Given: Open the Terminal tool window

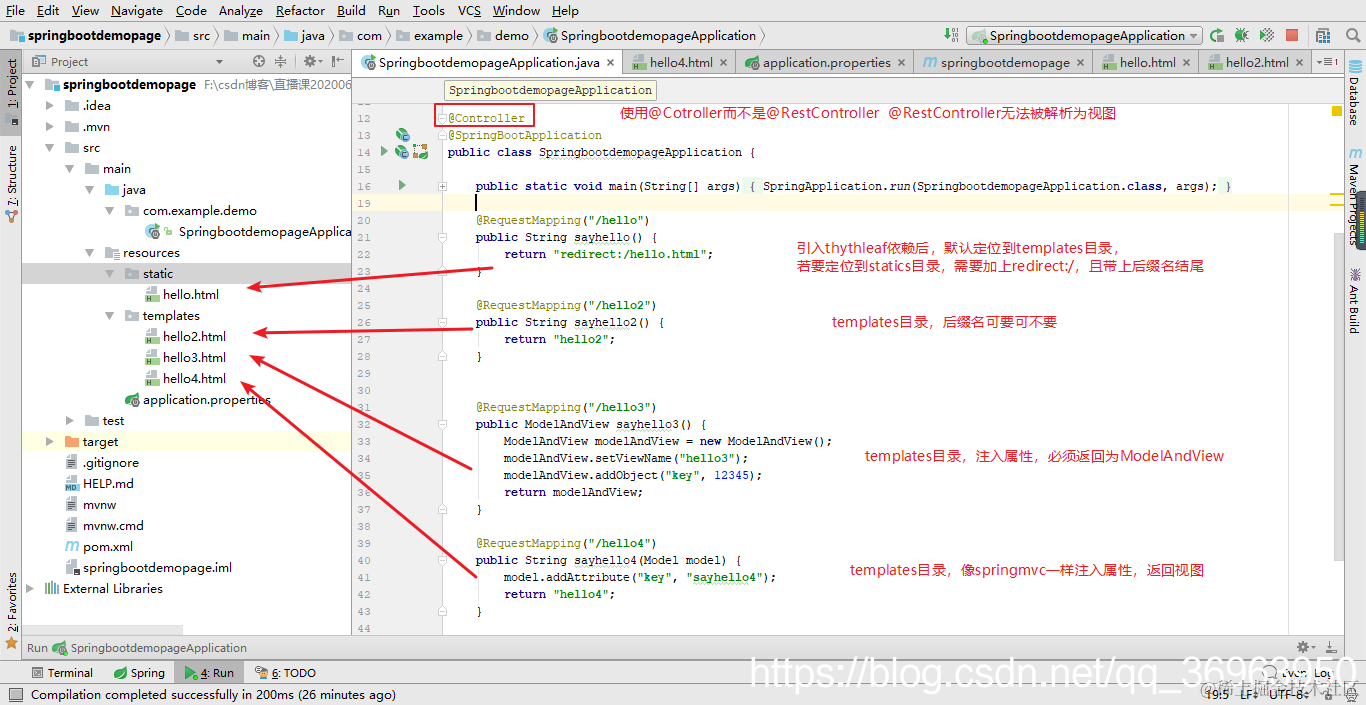Looking at the screenshot, I should [x=61, y=673].
